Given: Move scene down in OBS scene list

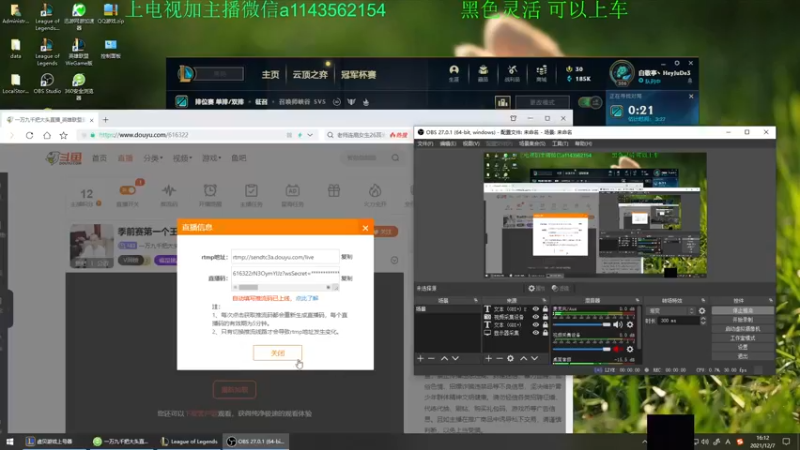Looking at the screenshot, I should [x=455, y=359].
